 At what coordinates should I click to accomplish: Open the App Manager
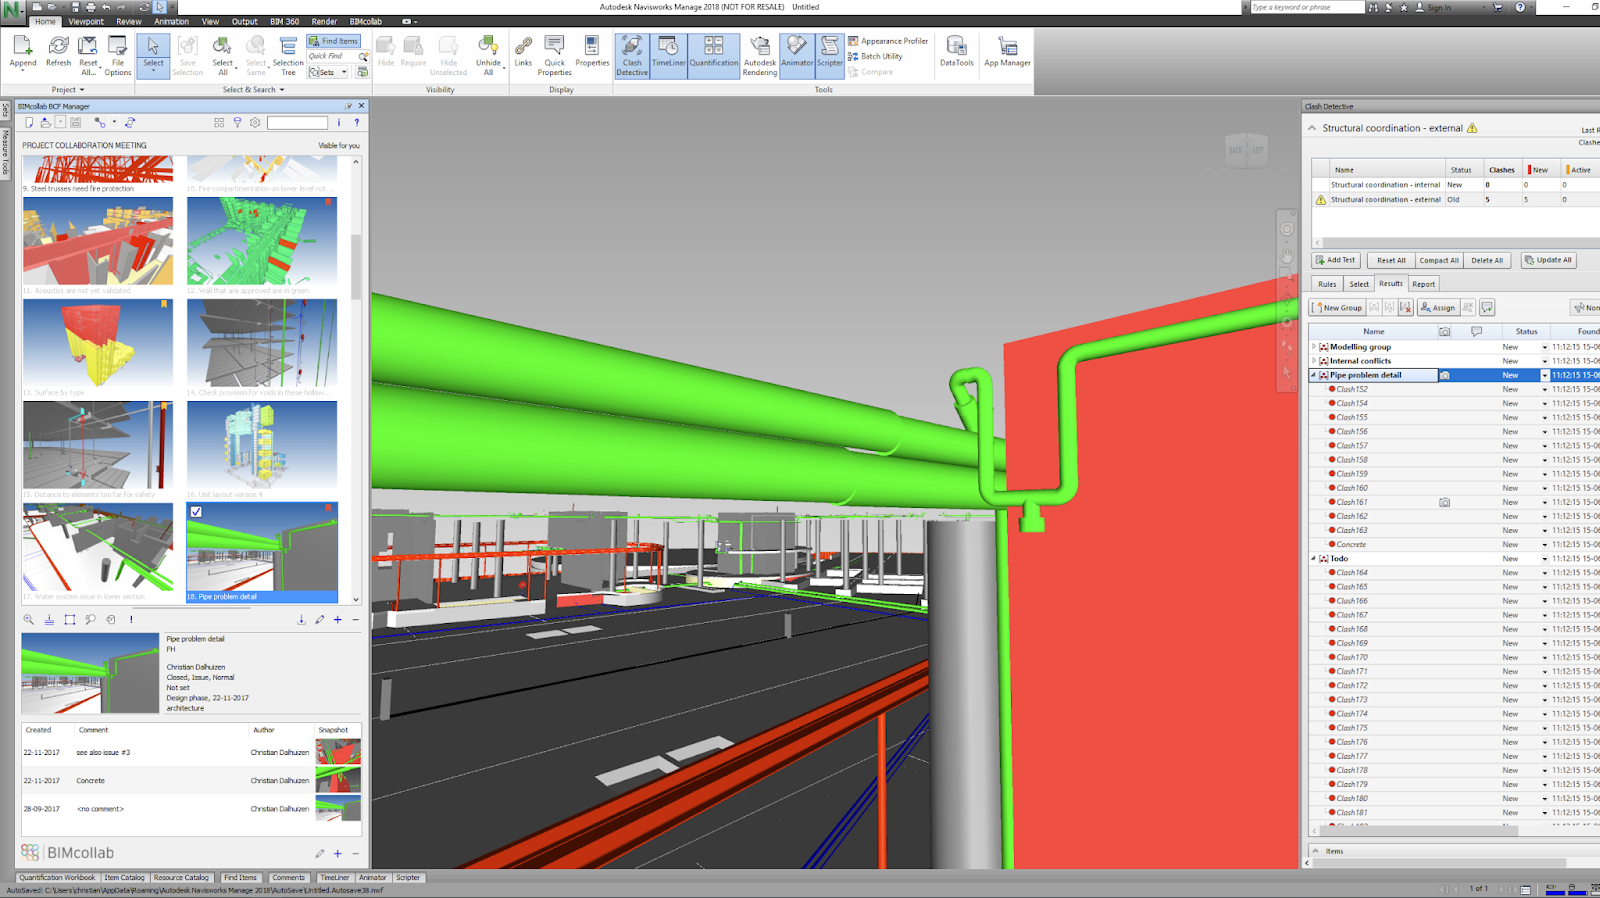coord(1007,53)
